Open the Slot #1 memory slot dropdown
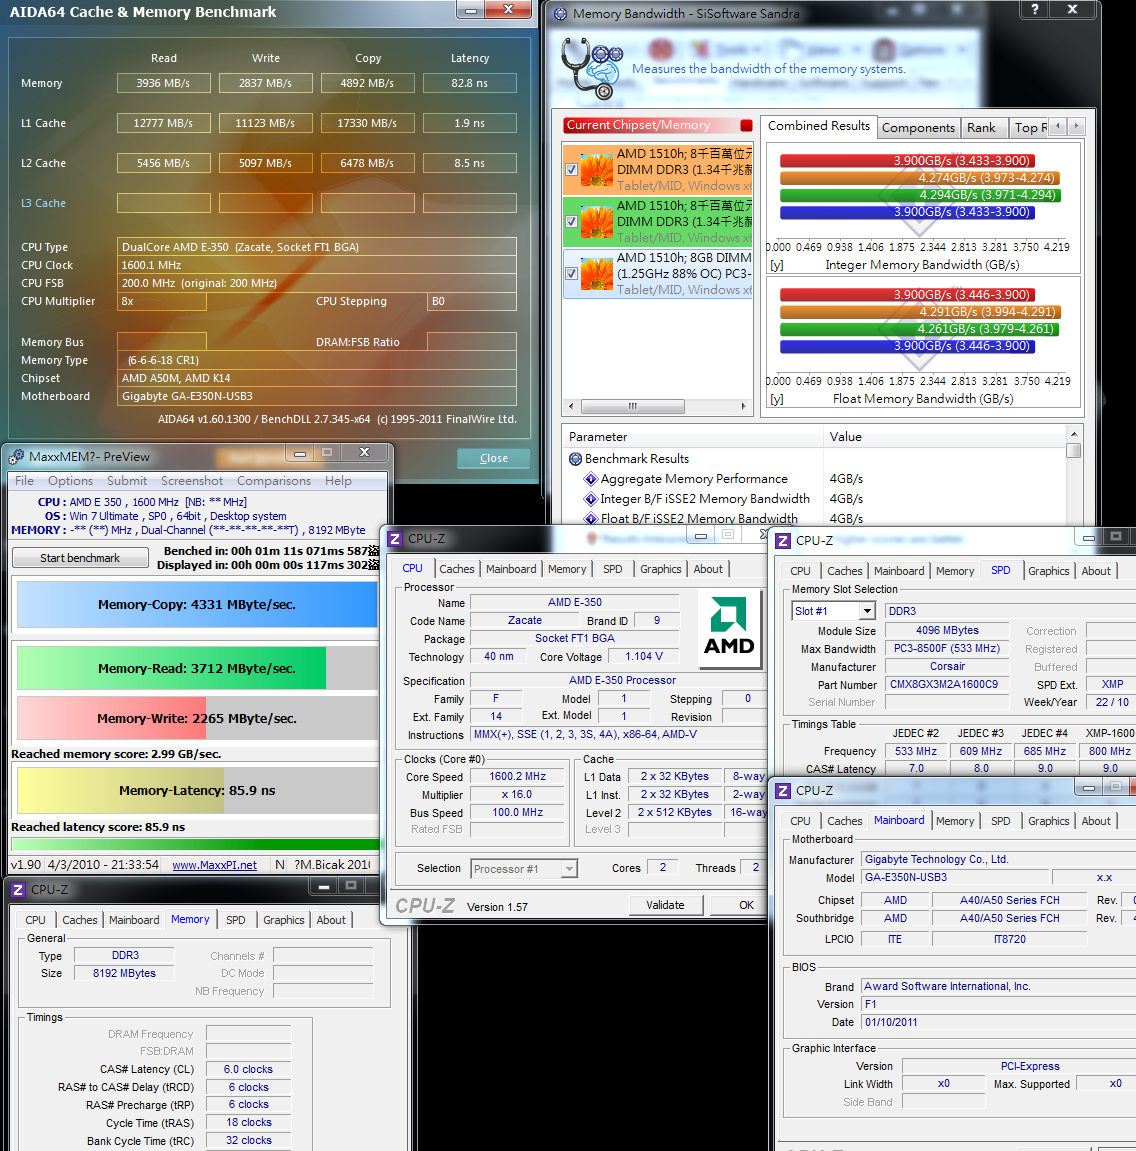The width and height of the screenshot is (1136, 1151). click(x=867, y=611)
